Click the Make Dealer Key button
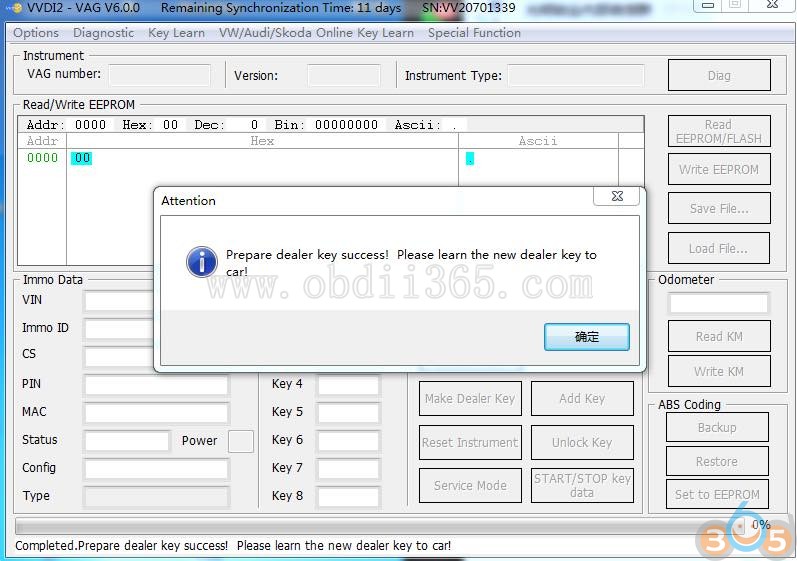Screen dimensions: 797x561 click(470, 398)
